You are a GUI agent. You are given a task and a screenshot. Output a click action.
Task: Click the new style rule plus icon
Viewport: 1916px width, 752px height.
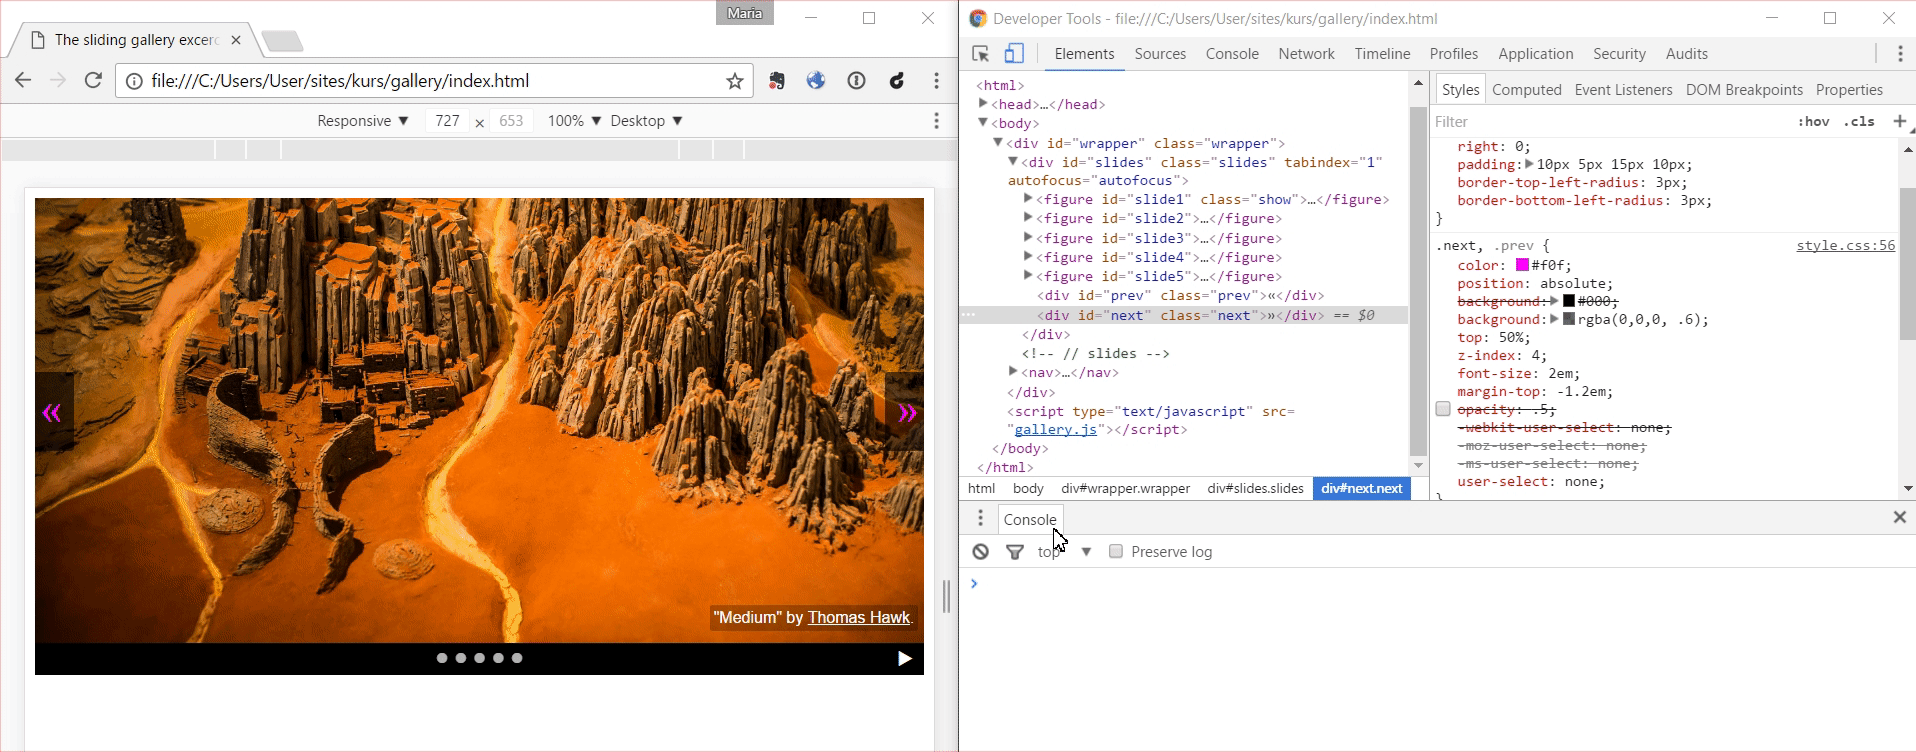(1899, 121)
